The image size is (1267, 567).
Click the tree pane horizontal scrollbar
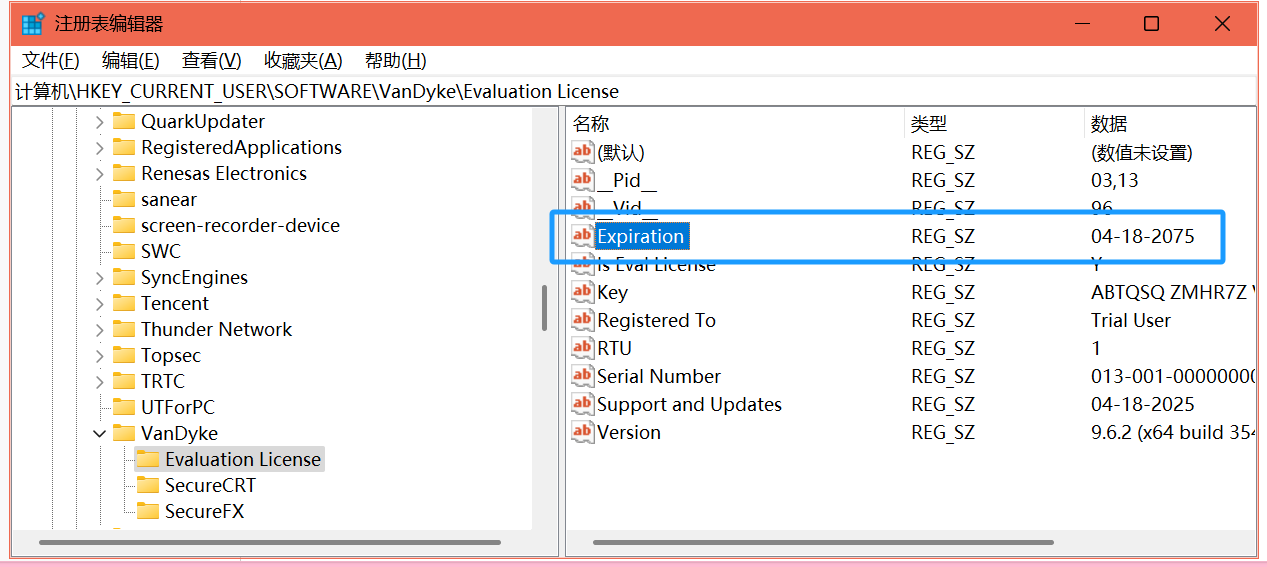coord(269,542)
